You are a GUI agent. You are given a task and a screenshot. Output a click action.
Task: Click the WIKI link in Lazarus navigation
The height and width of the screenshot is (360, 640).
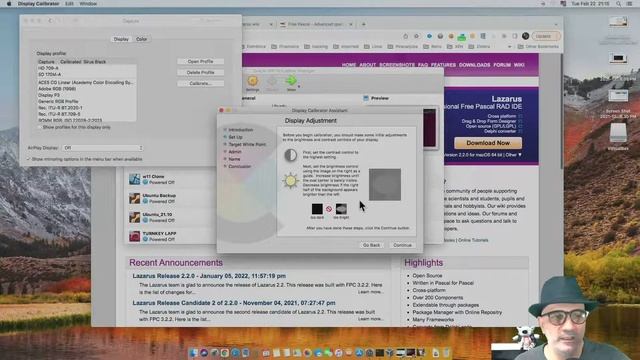click(519, 65)
